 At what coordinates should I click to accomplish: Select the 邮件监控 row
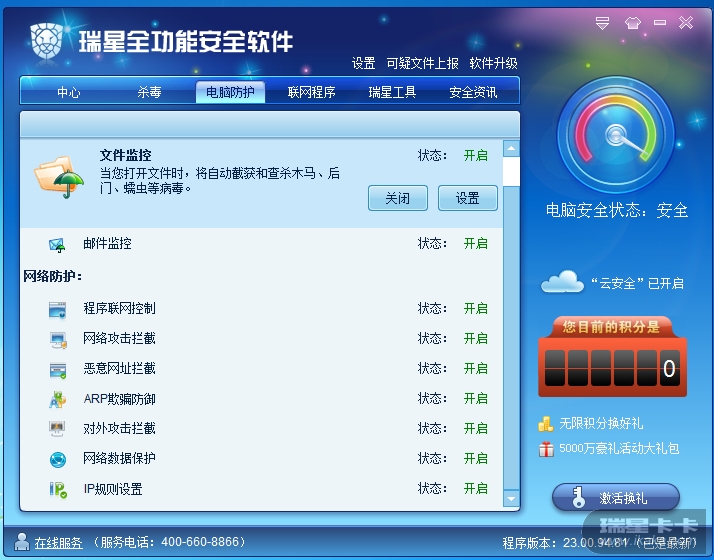262,244
